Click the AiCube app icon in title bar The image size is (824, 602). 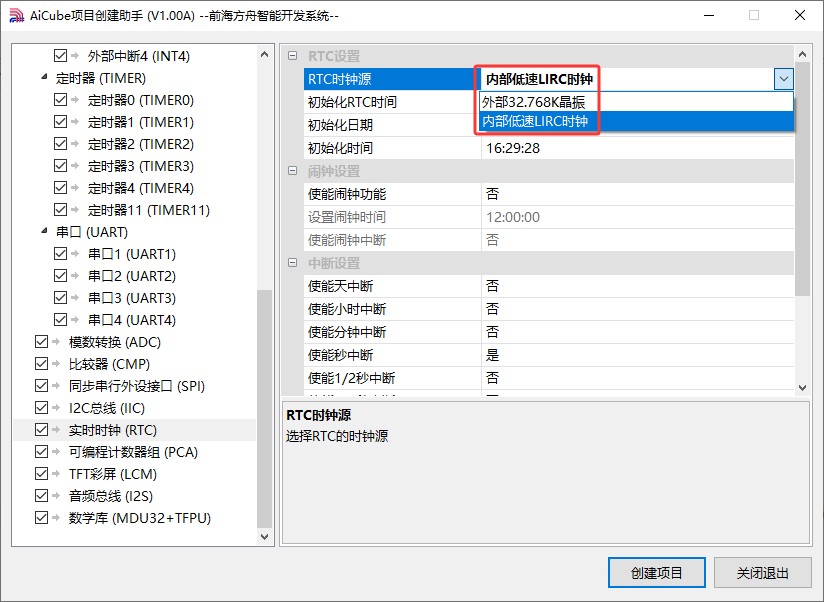tap(17, 16)
